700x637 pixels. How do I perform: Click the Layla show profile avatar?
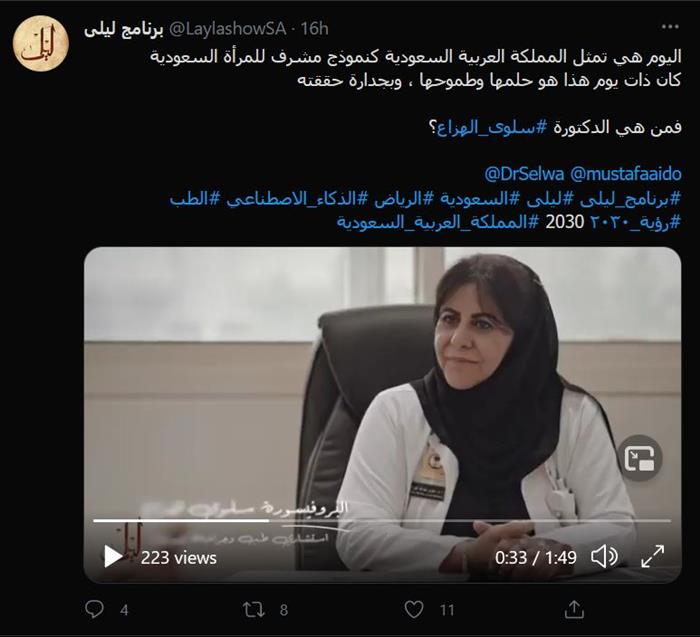tap(41, 43)
